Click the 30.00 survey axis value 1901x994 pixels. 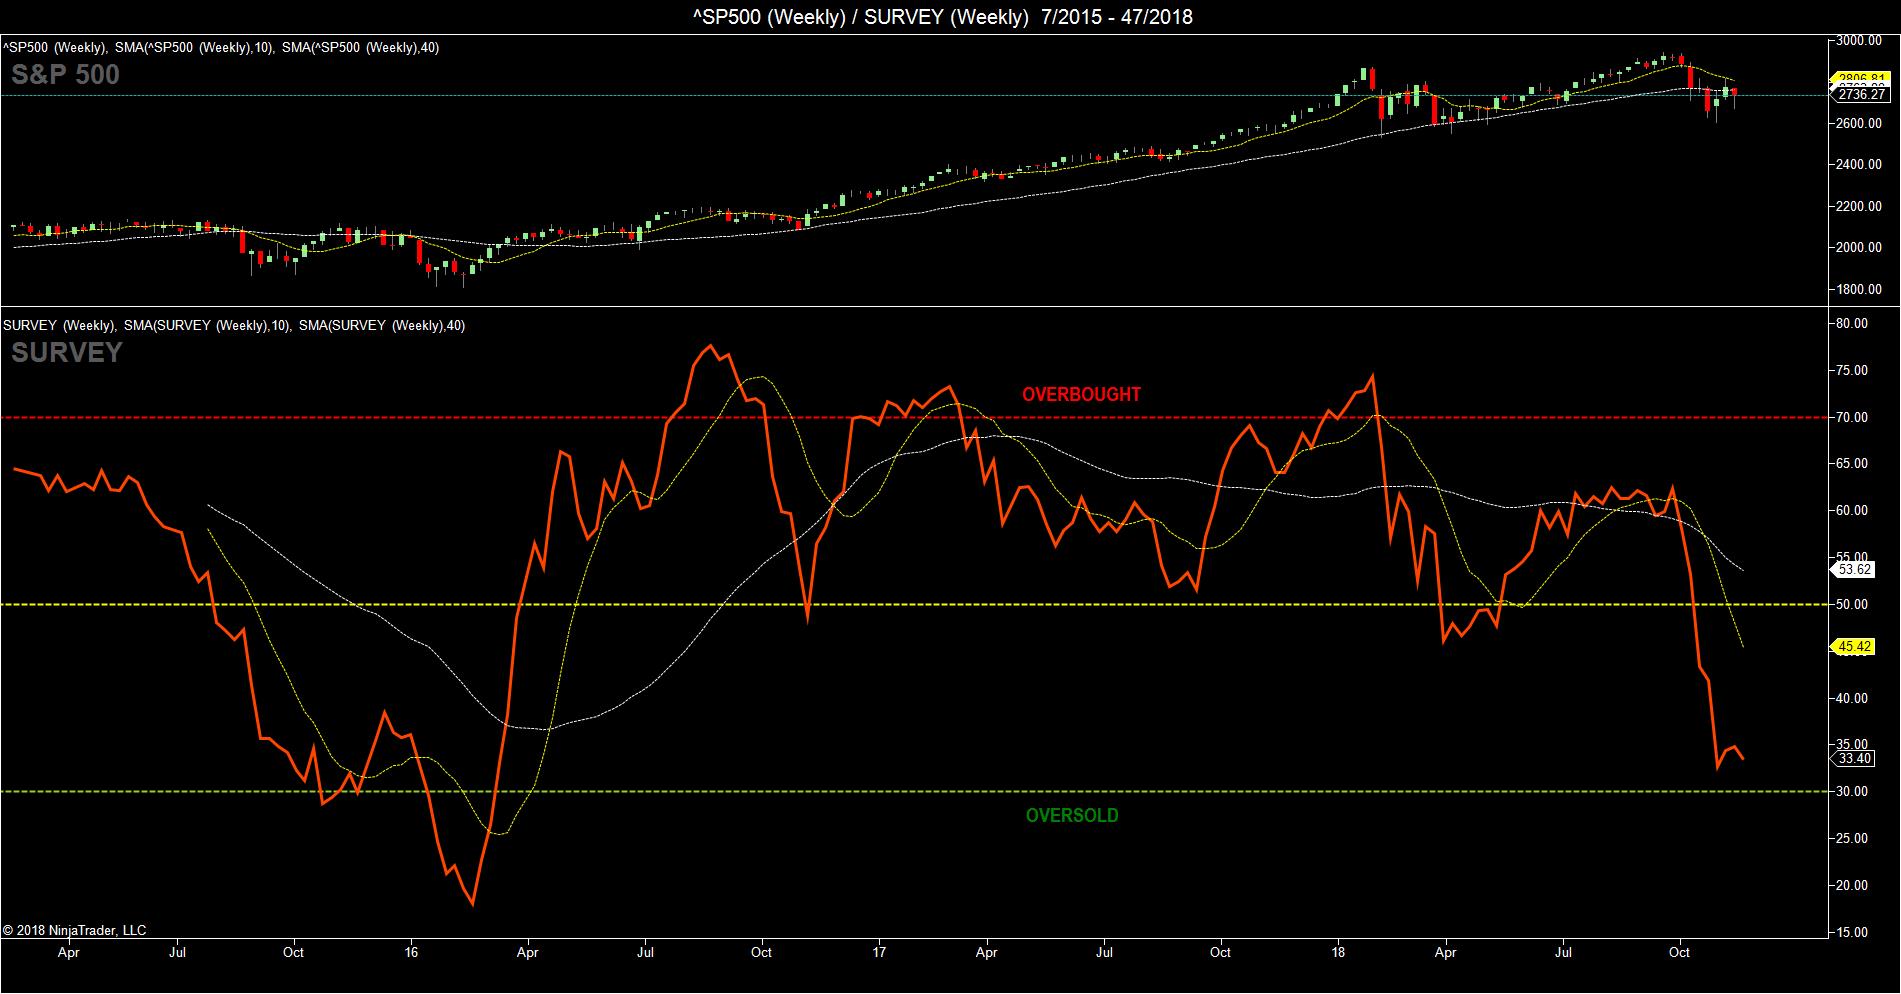tap(1853, 791)
